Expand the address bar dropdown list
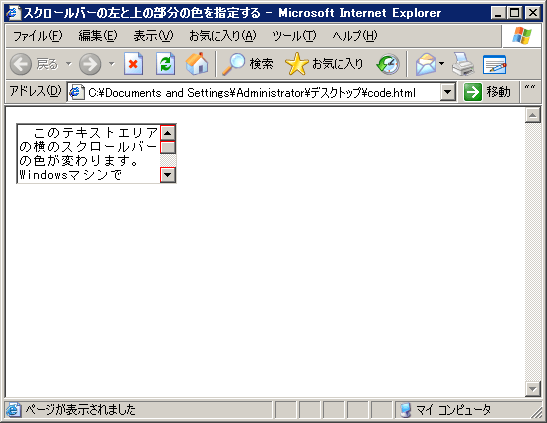Screen dimensions: 547x423 (x=447, y=93)
